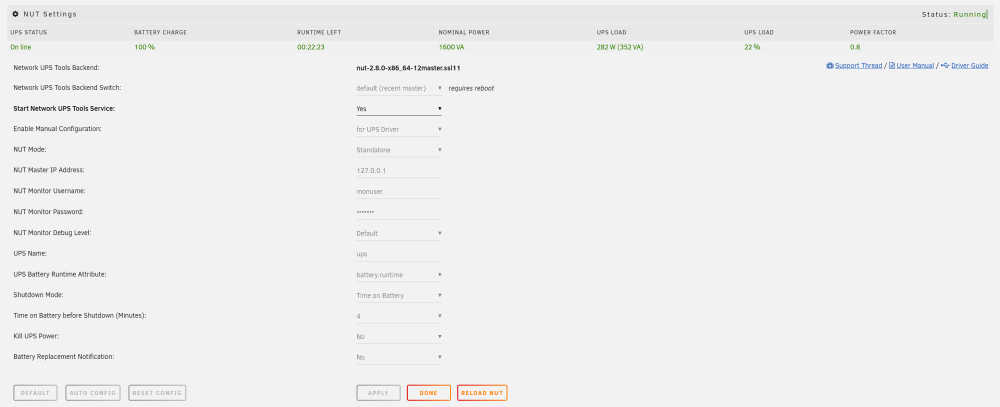
Task: Click the Apply button
Action: (378, 393)
